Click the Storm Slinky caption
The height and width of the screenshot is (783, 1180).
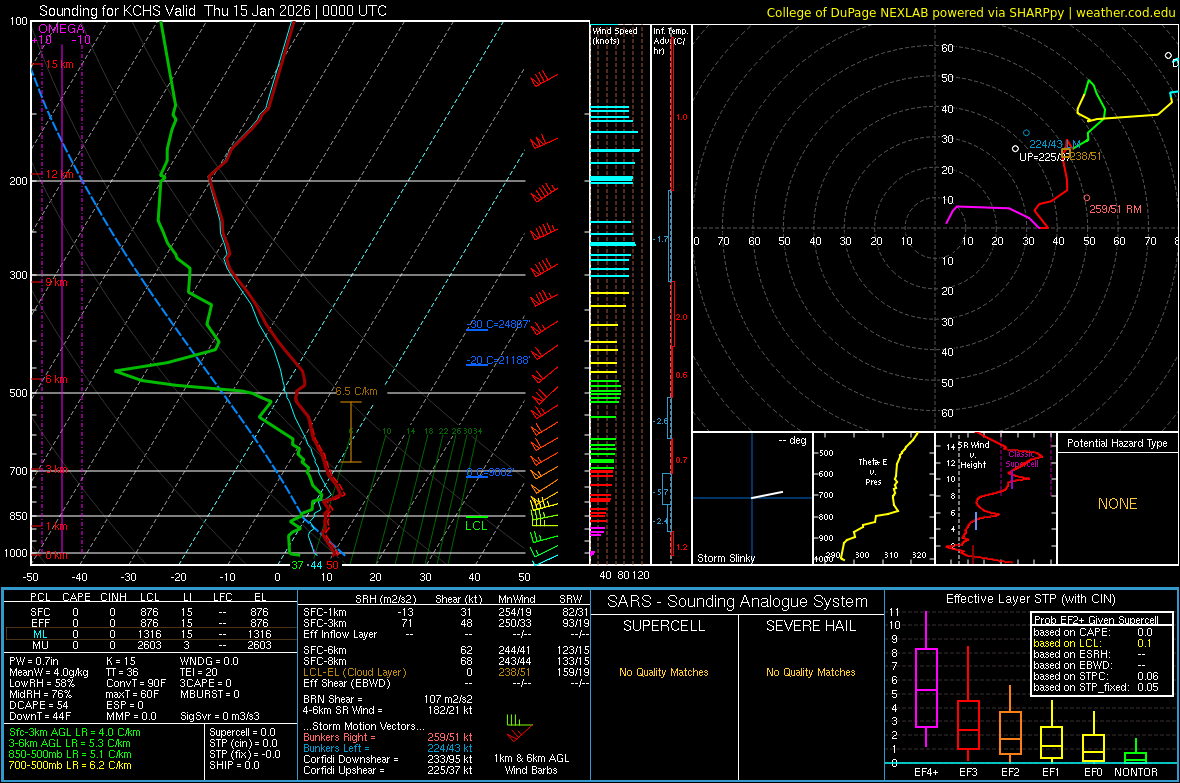(x=725, y=558)
